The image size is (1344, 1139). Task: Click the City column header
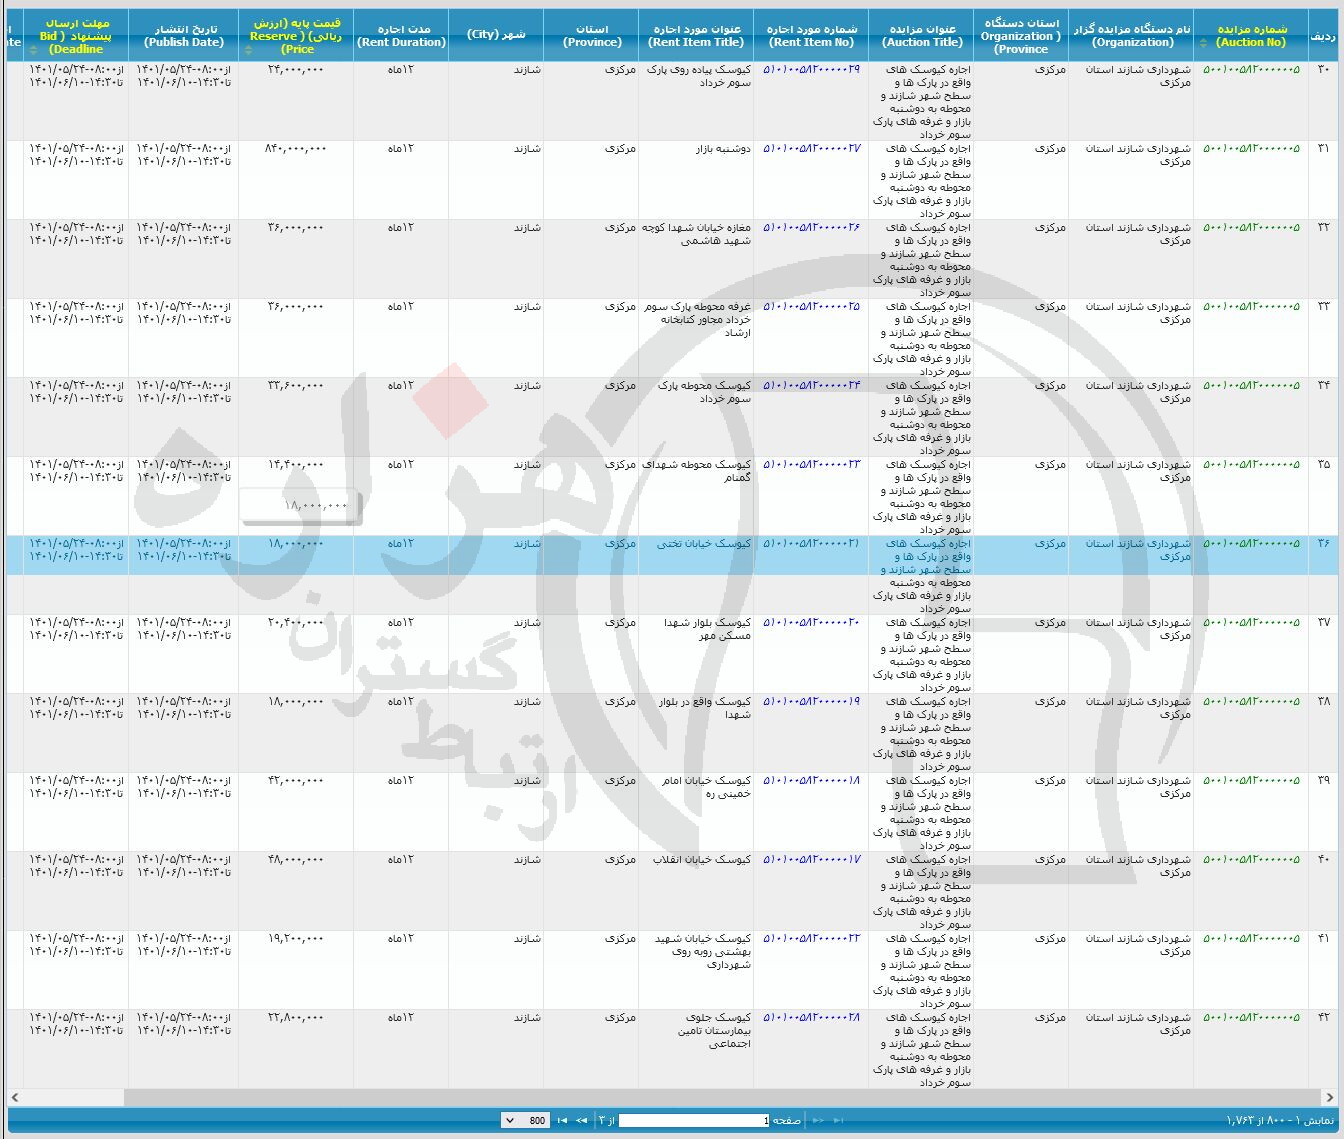click(496, 35)
